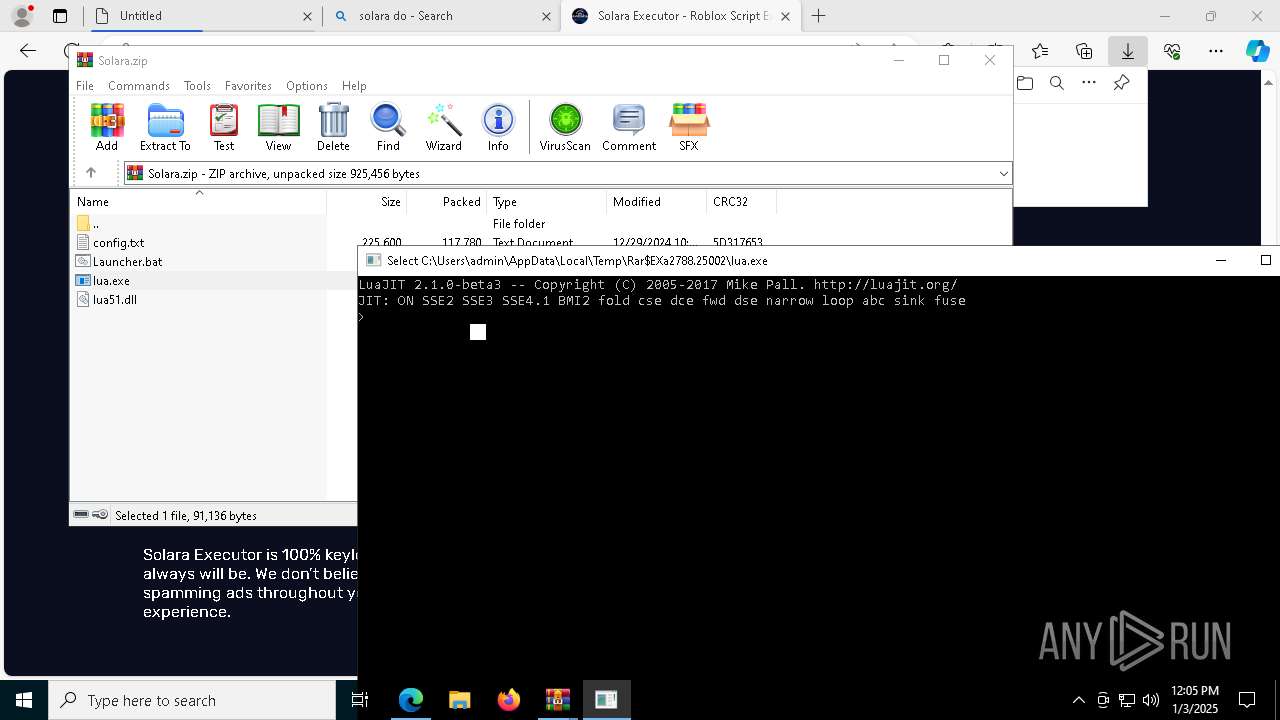
Task: Open Firefox from taskbar
Action: [508, 700]
